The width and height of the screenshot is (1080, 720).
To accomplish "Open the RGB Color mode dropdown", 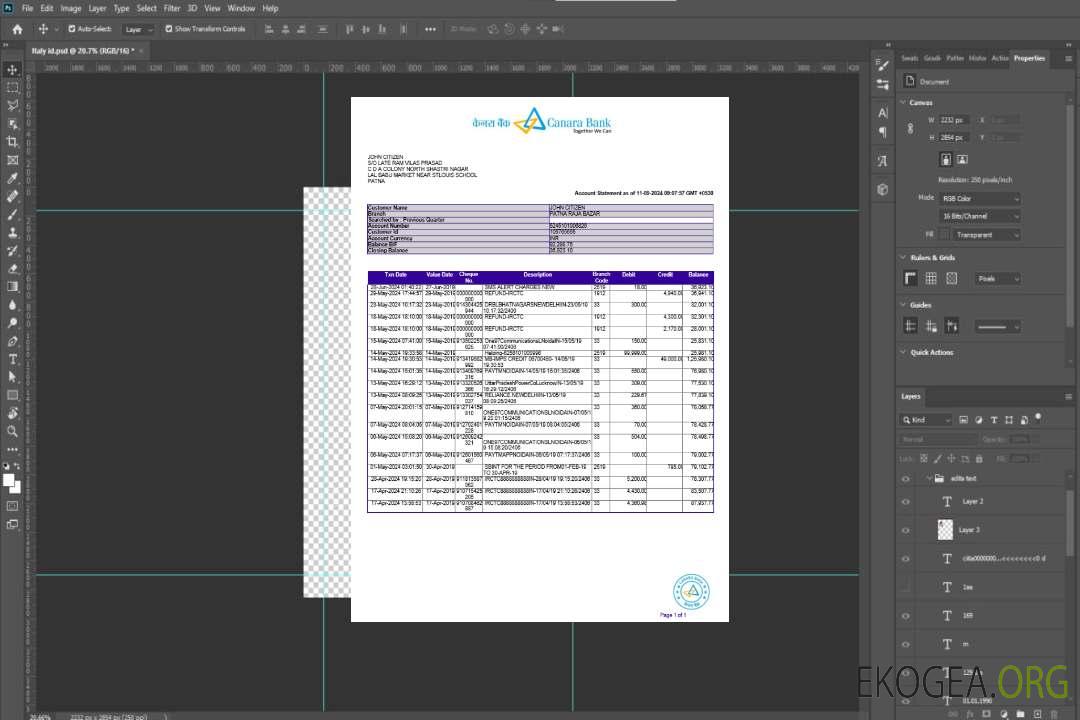I will (979, 198).
